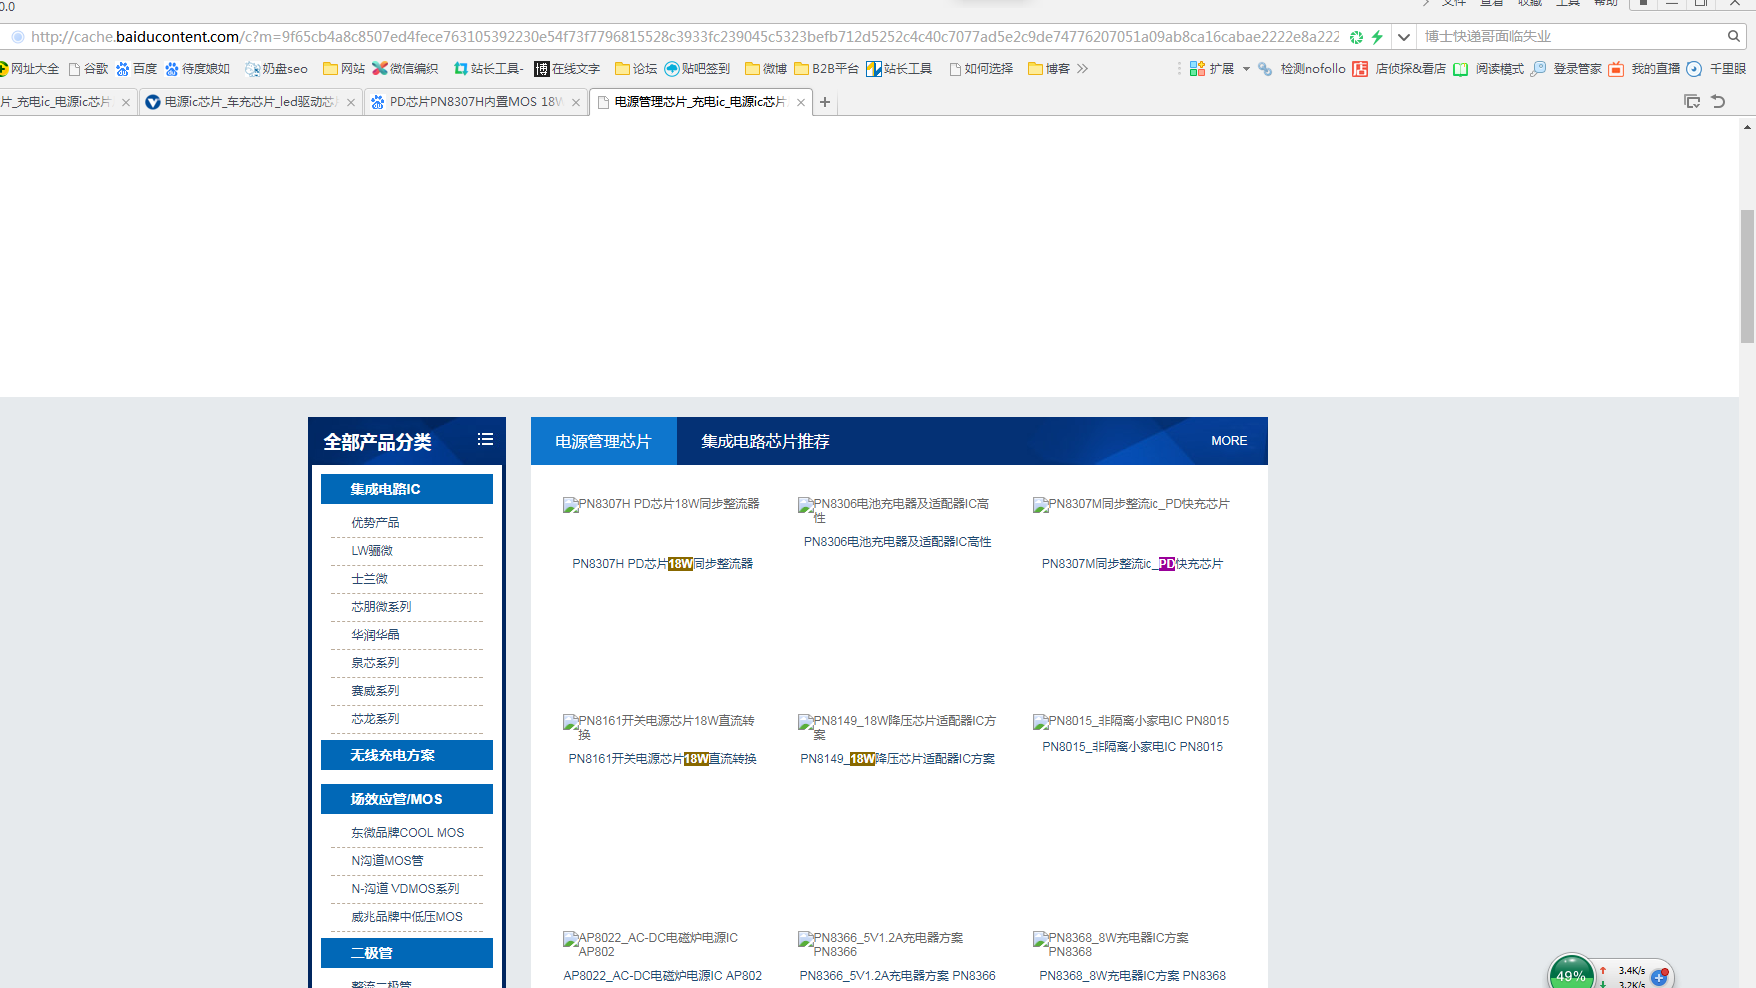Click the magnifier search icon
This screenshot has height=988, width=1756.
point(1733,36)
